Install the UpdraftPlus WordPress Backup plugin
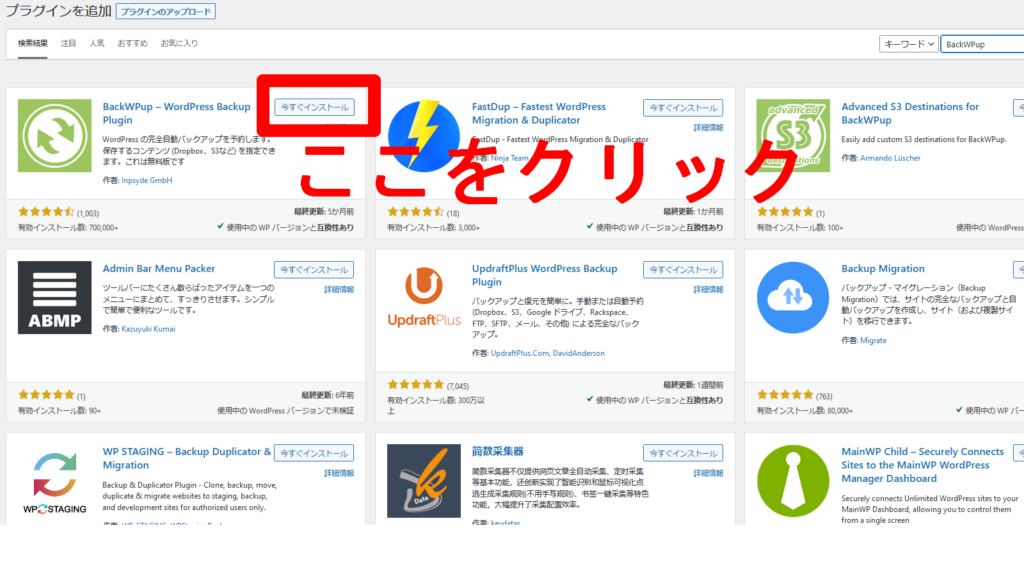The width and height of the screenshot is (1024, 576). [683, 270]
